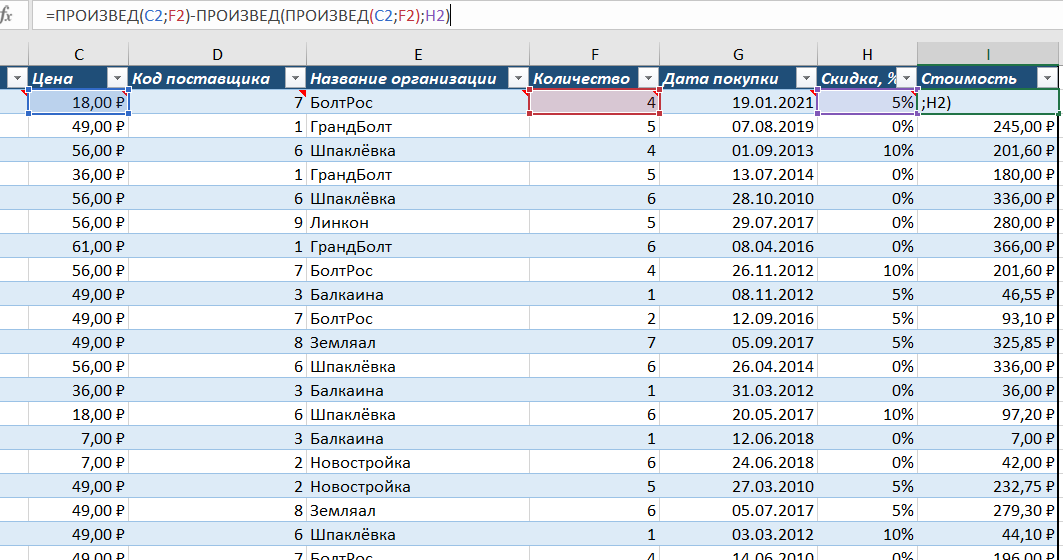The image size is (1063, 560).
Task: Select cost cell 201,60 ₽ dated 01.09.2013
Action: pyautogui.click(x=988, y=151)
